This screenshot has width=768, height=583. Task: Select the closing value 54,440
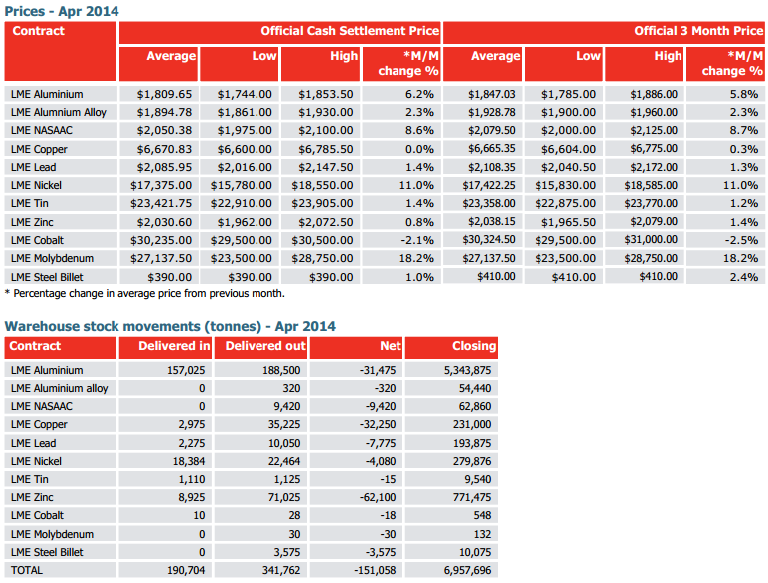pos(475,388)
